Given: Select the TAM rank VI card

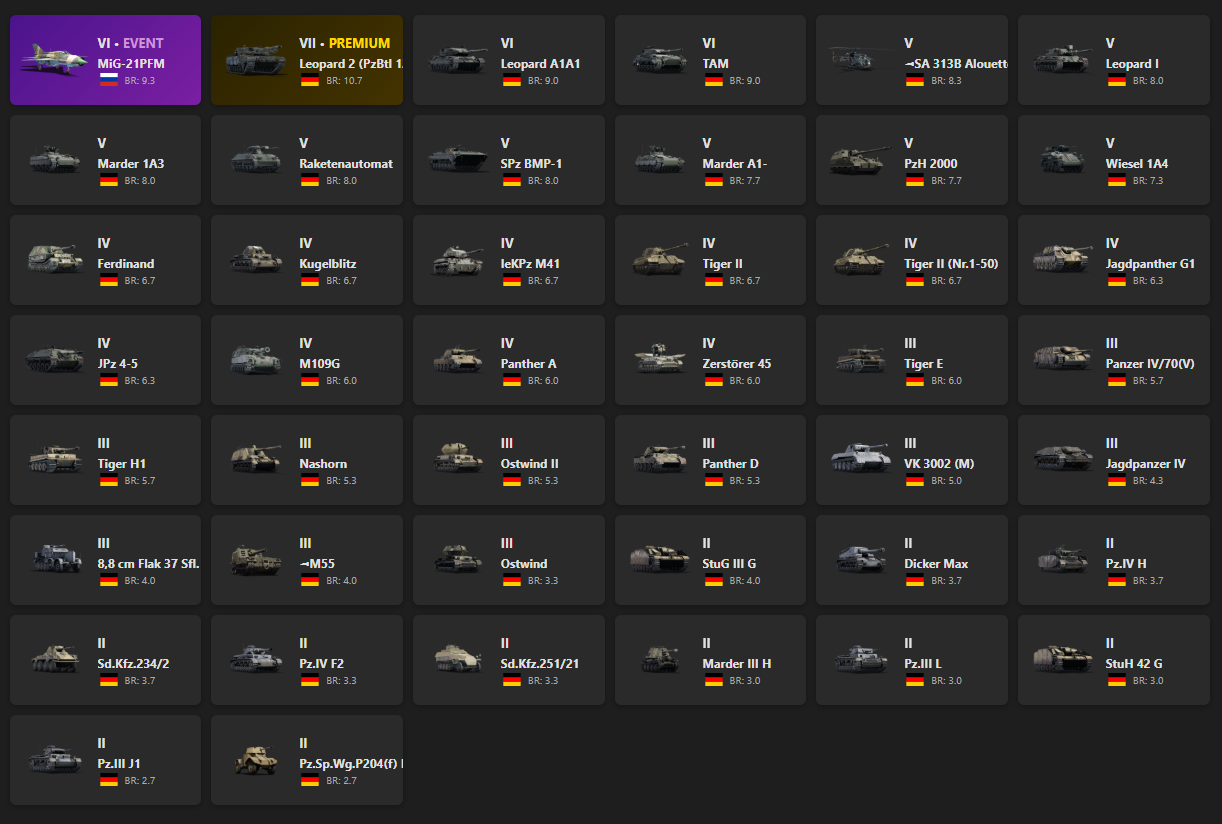Looking at the screenshot, I should (x=710, y=60).
